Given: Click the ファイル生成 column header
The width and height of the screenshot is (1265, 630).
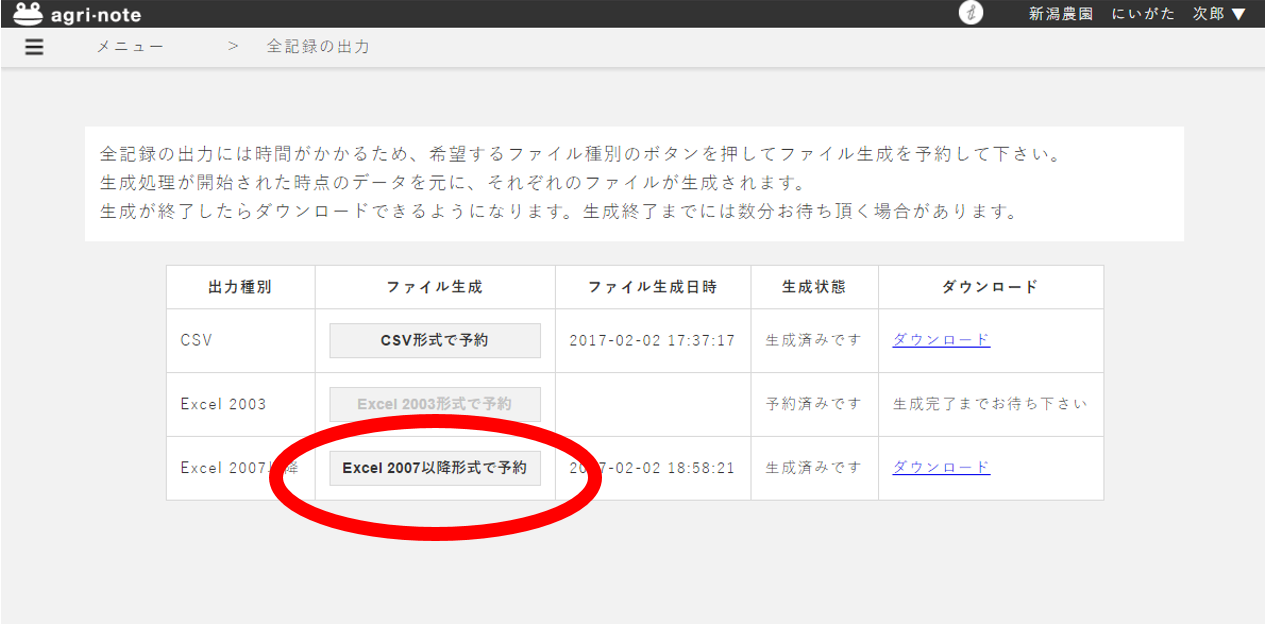Looking at the screenshot, I should (x=435, y=287).
